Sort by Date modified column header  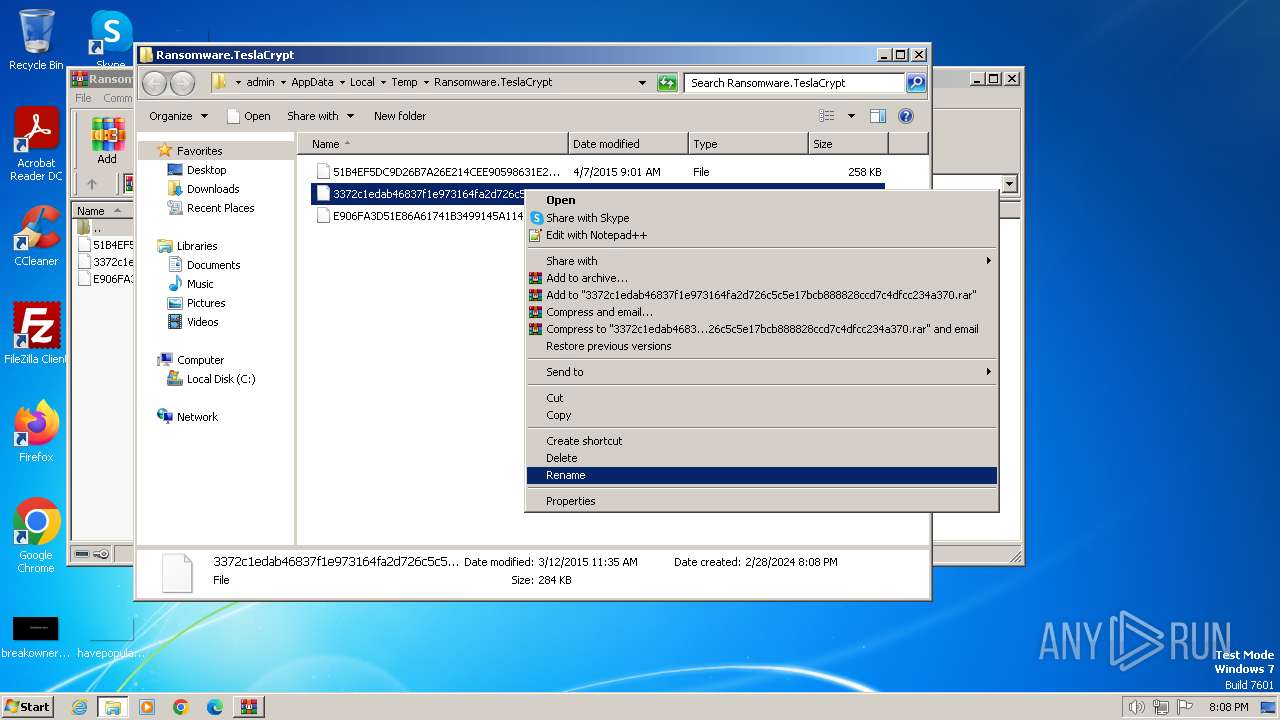point(628,144)
